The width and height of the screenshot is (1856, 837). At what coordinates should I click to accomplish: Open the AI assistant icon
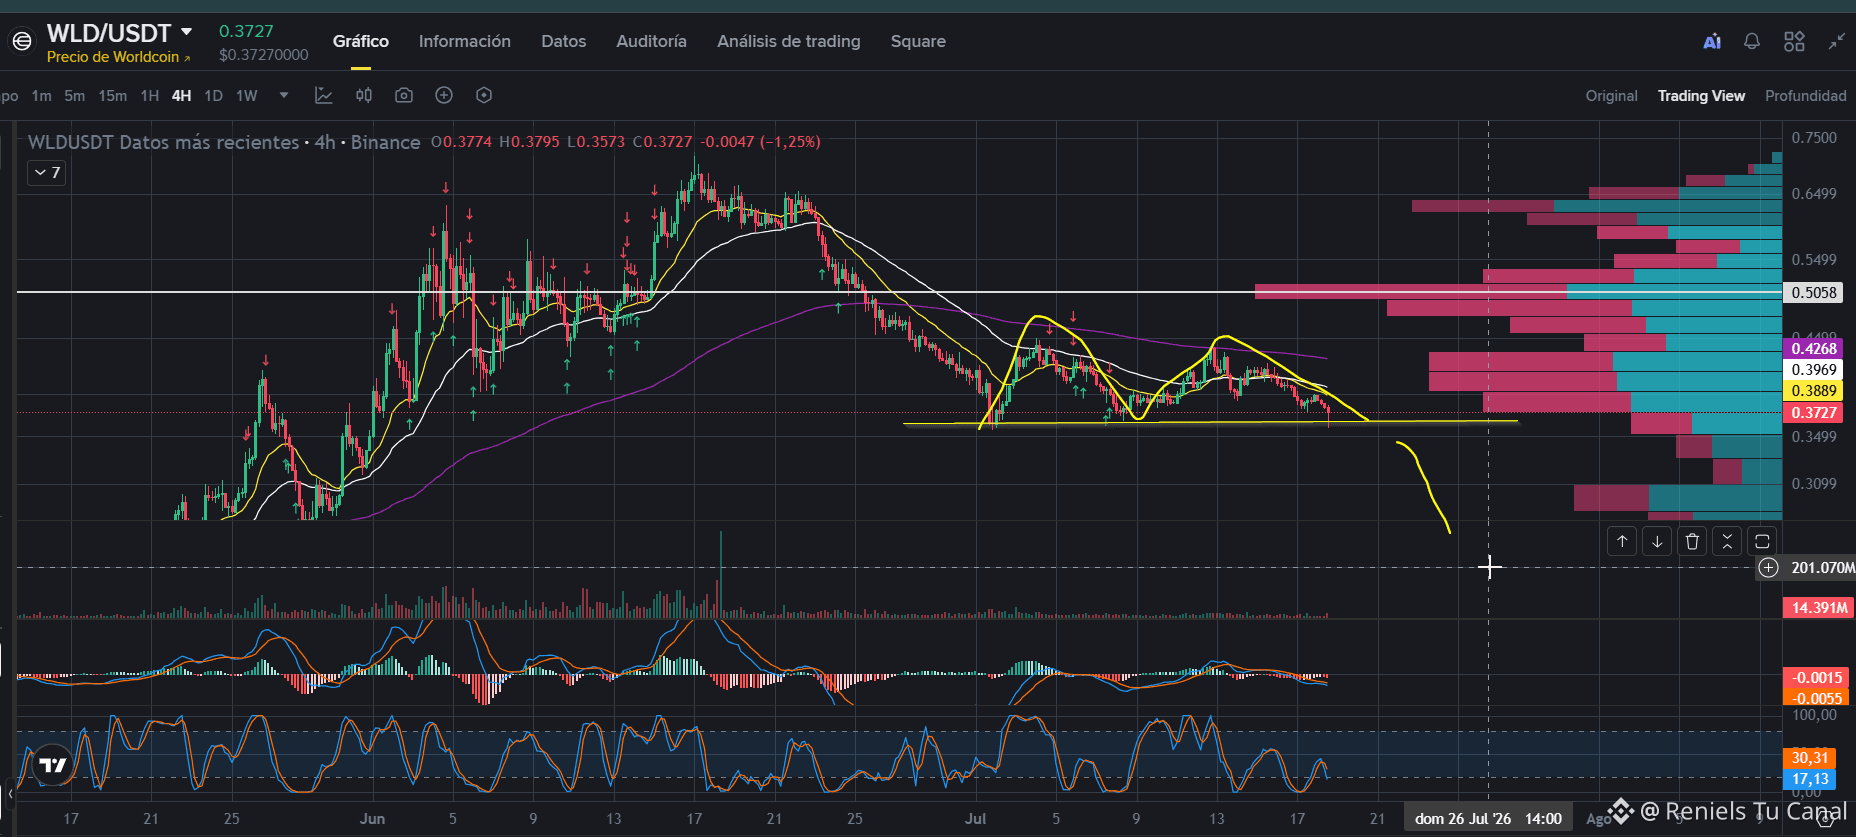click(1712, 41)
